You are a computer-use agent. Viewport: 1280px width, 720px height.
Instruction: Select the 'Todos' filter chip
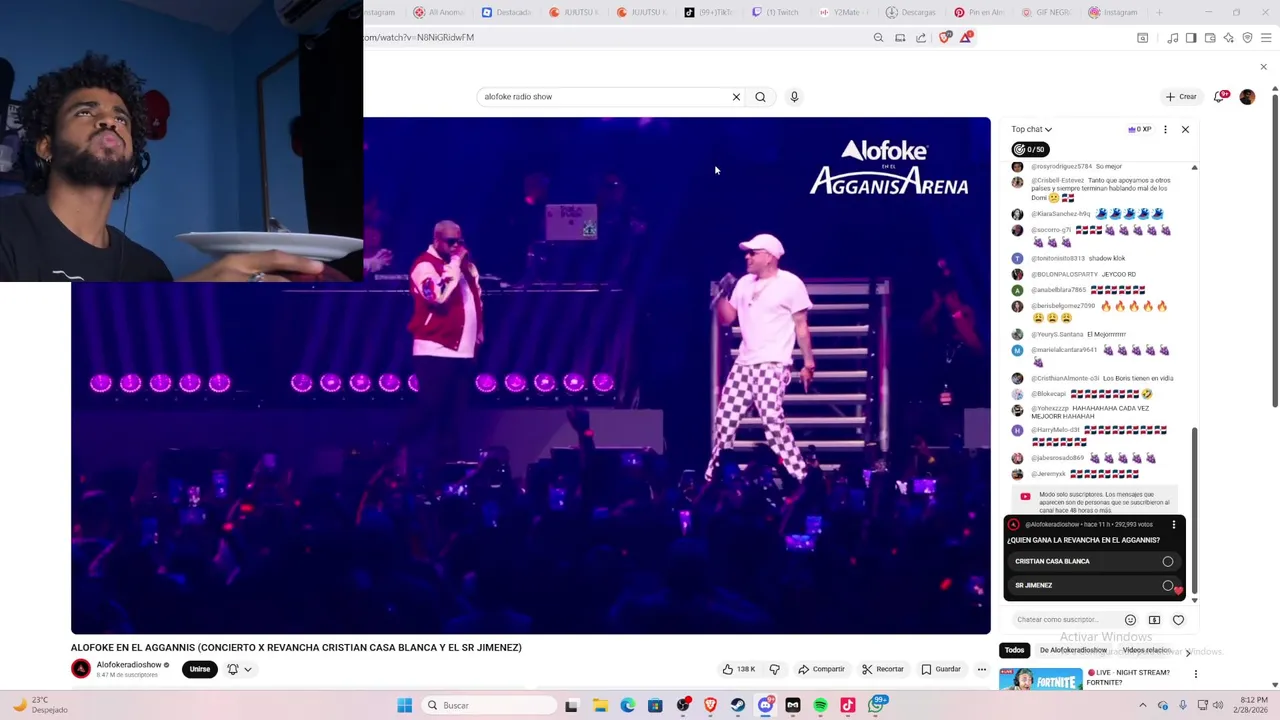1014,650
